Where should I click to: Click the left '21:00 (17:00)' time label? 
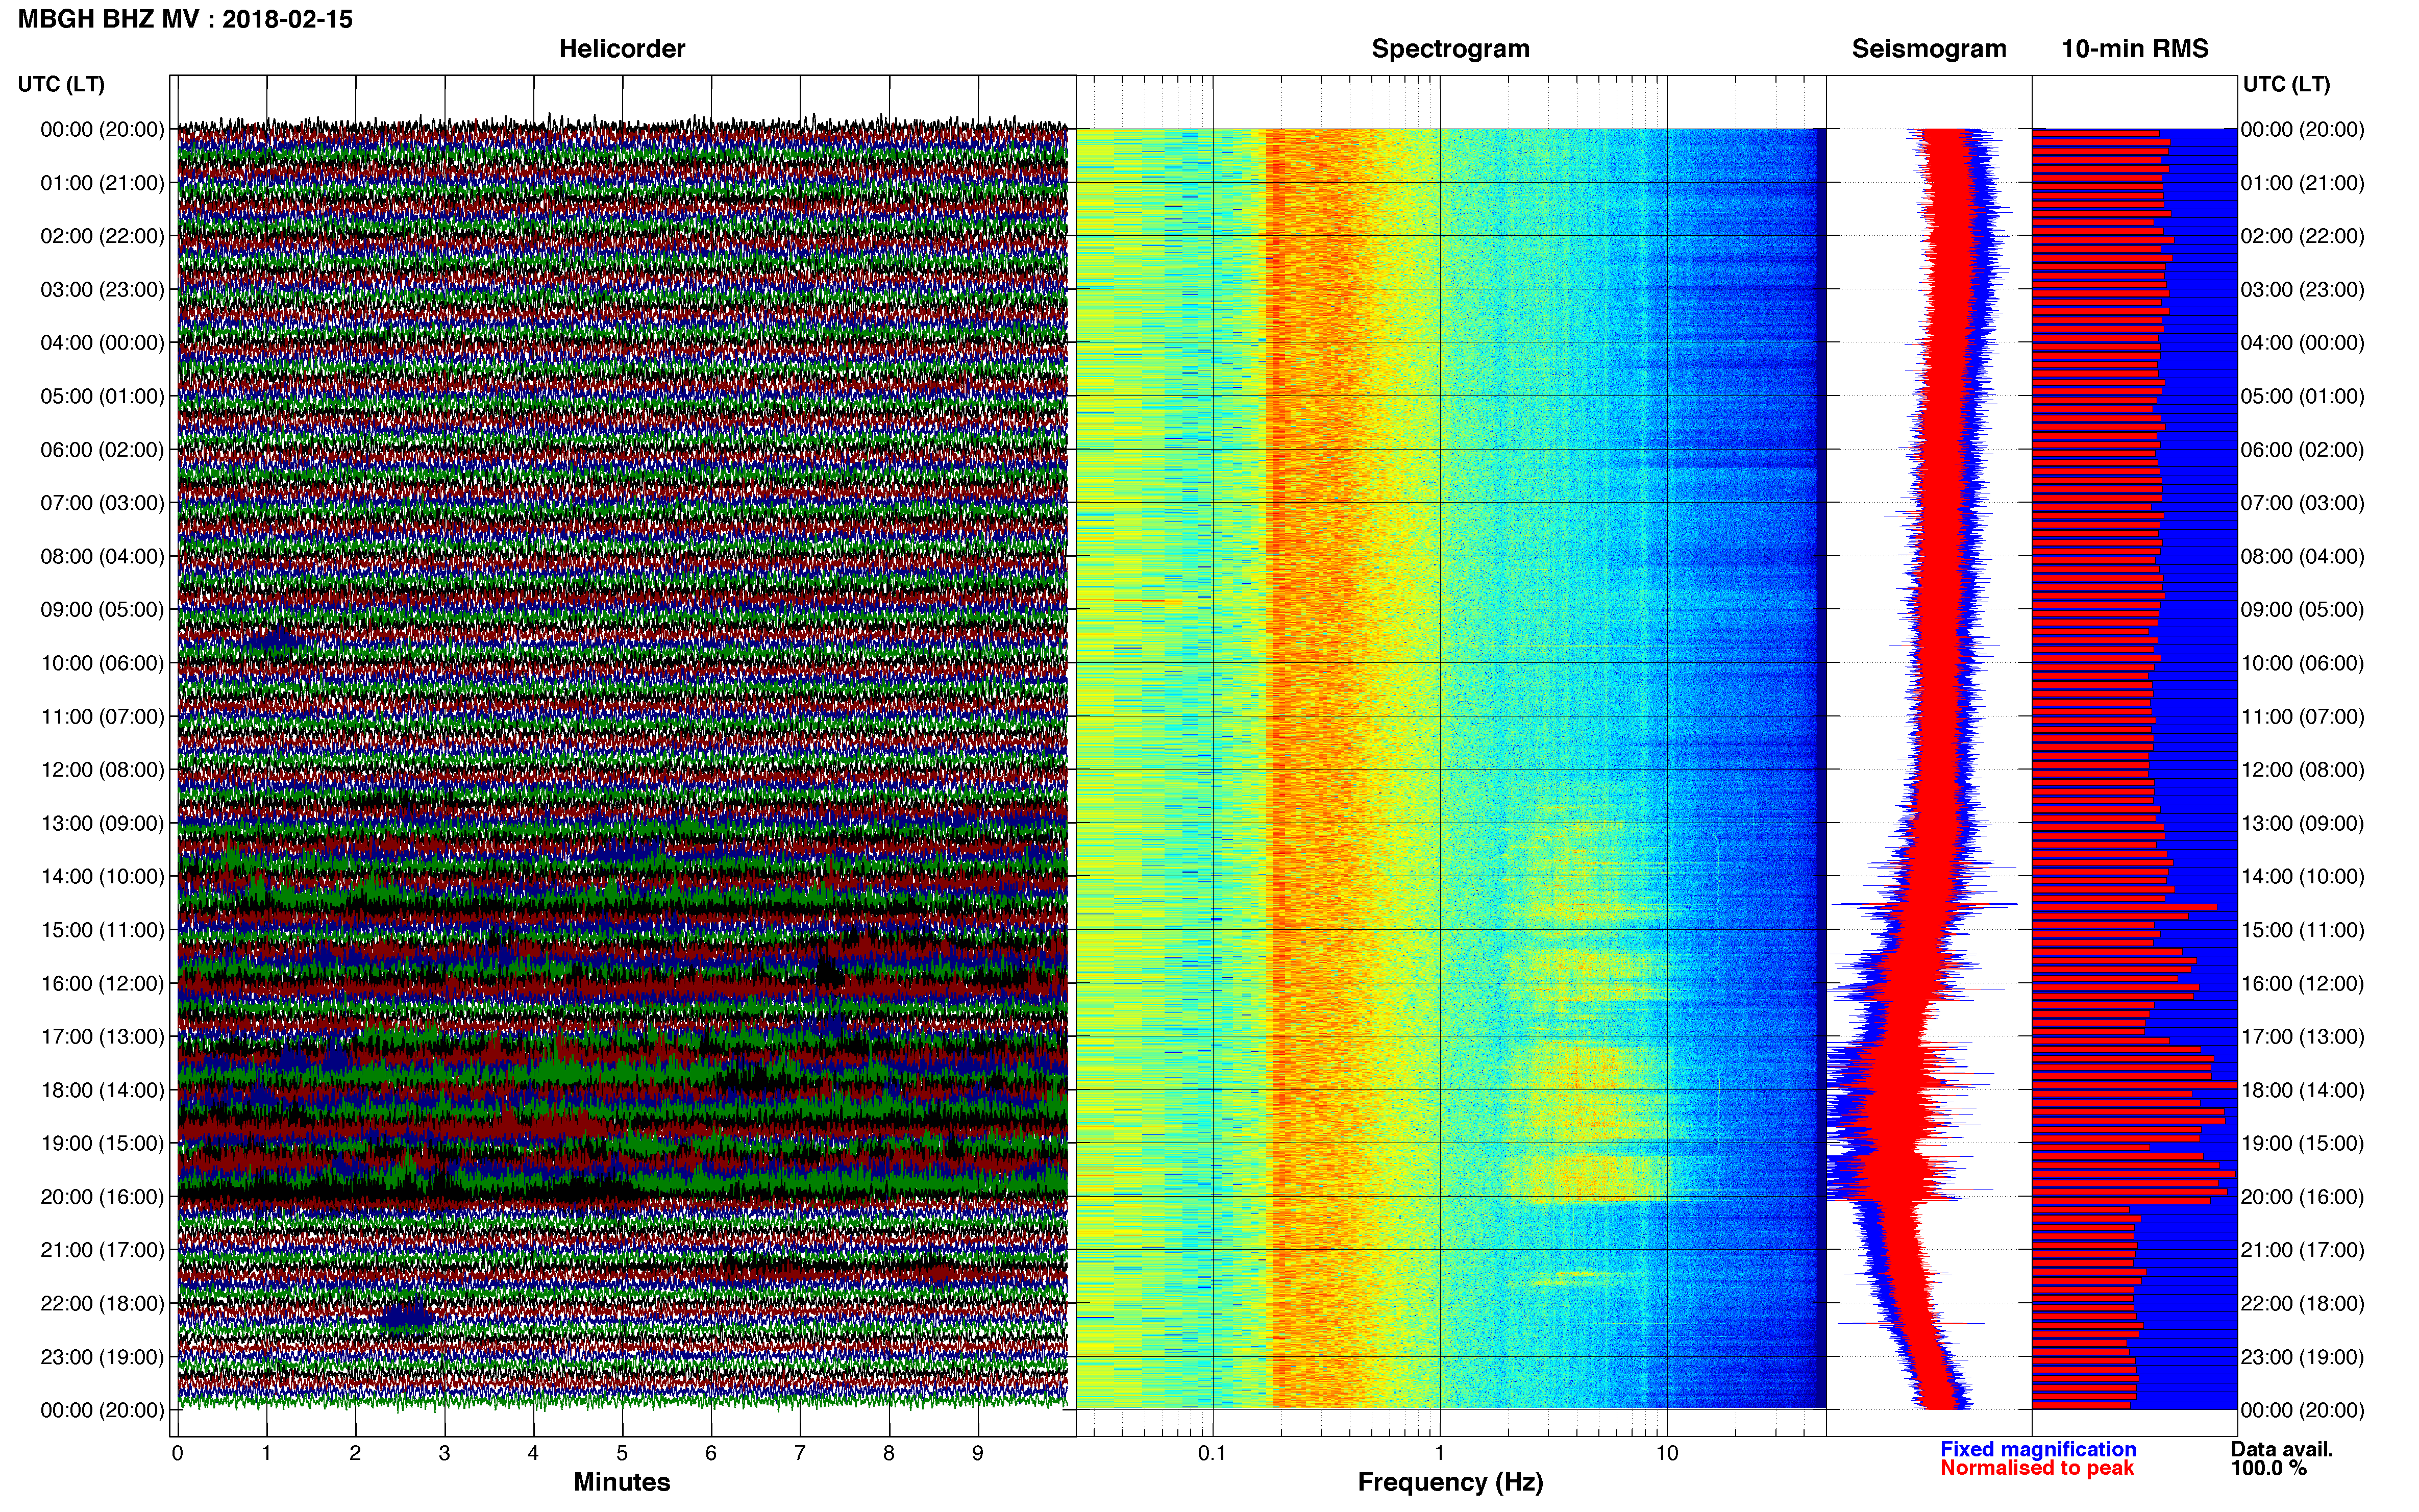[x=102, y=1250]
